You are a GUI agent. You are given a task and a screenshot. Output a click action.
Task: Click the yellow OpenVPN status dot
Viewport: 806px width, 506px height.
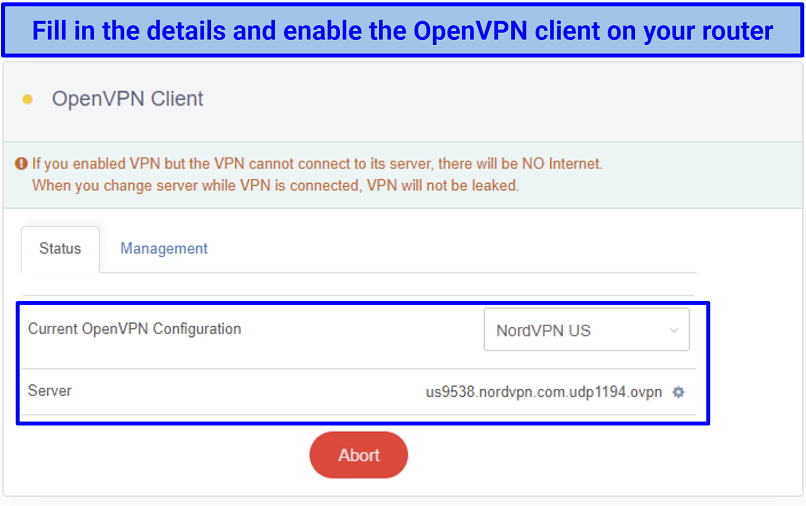28,99
